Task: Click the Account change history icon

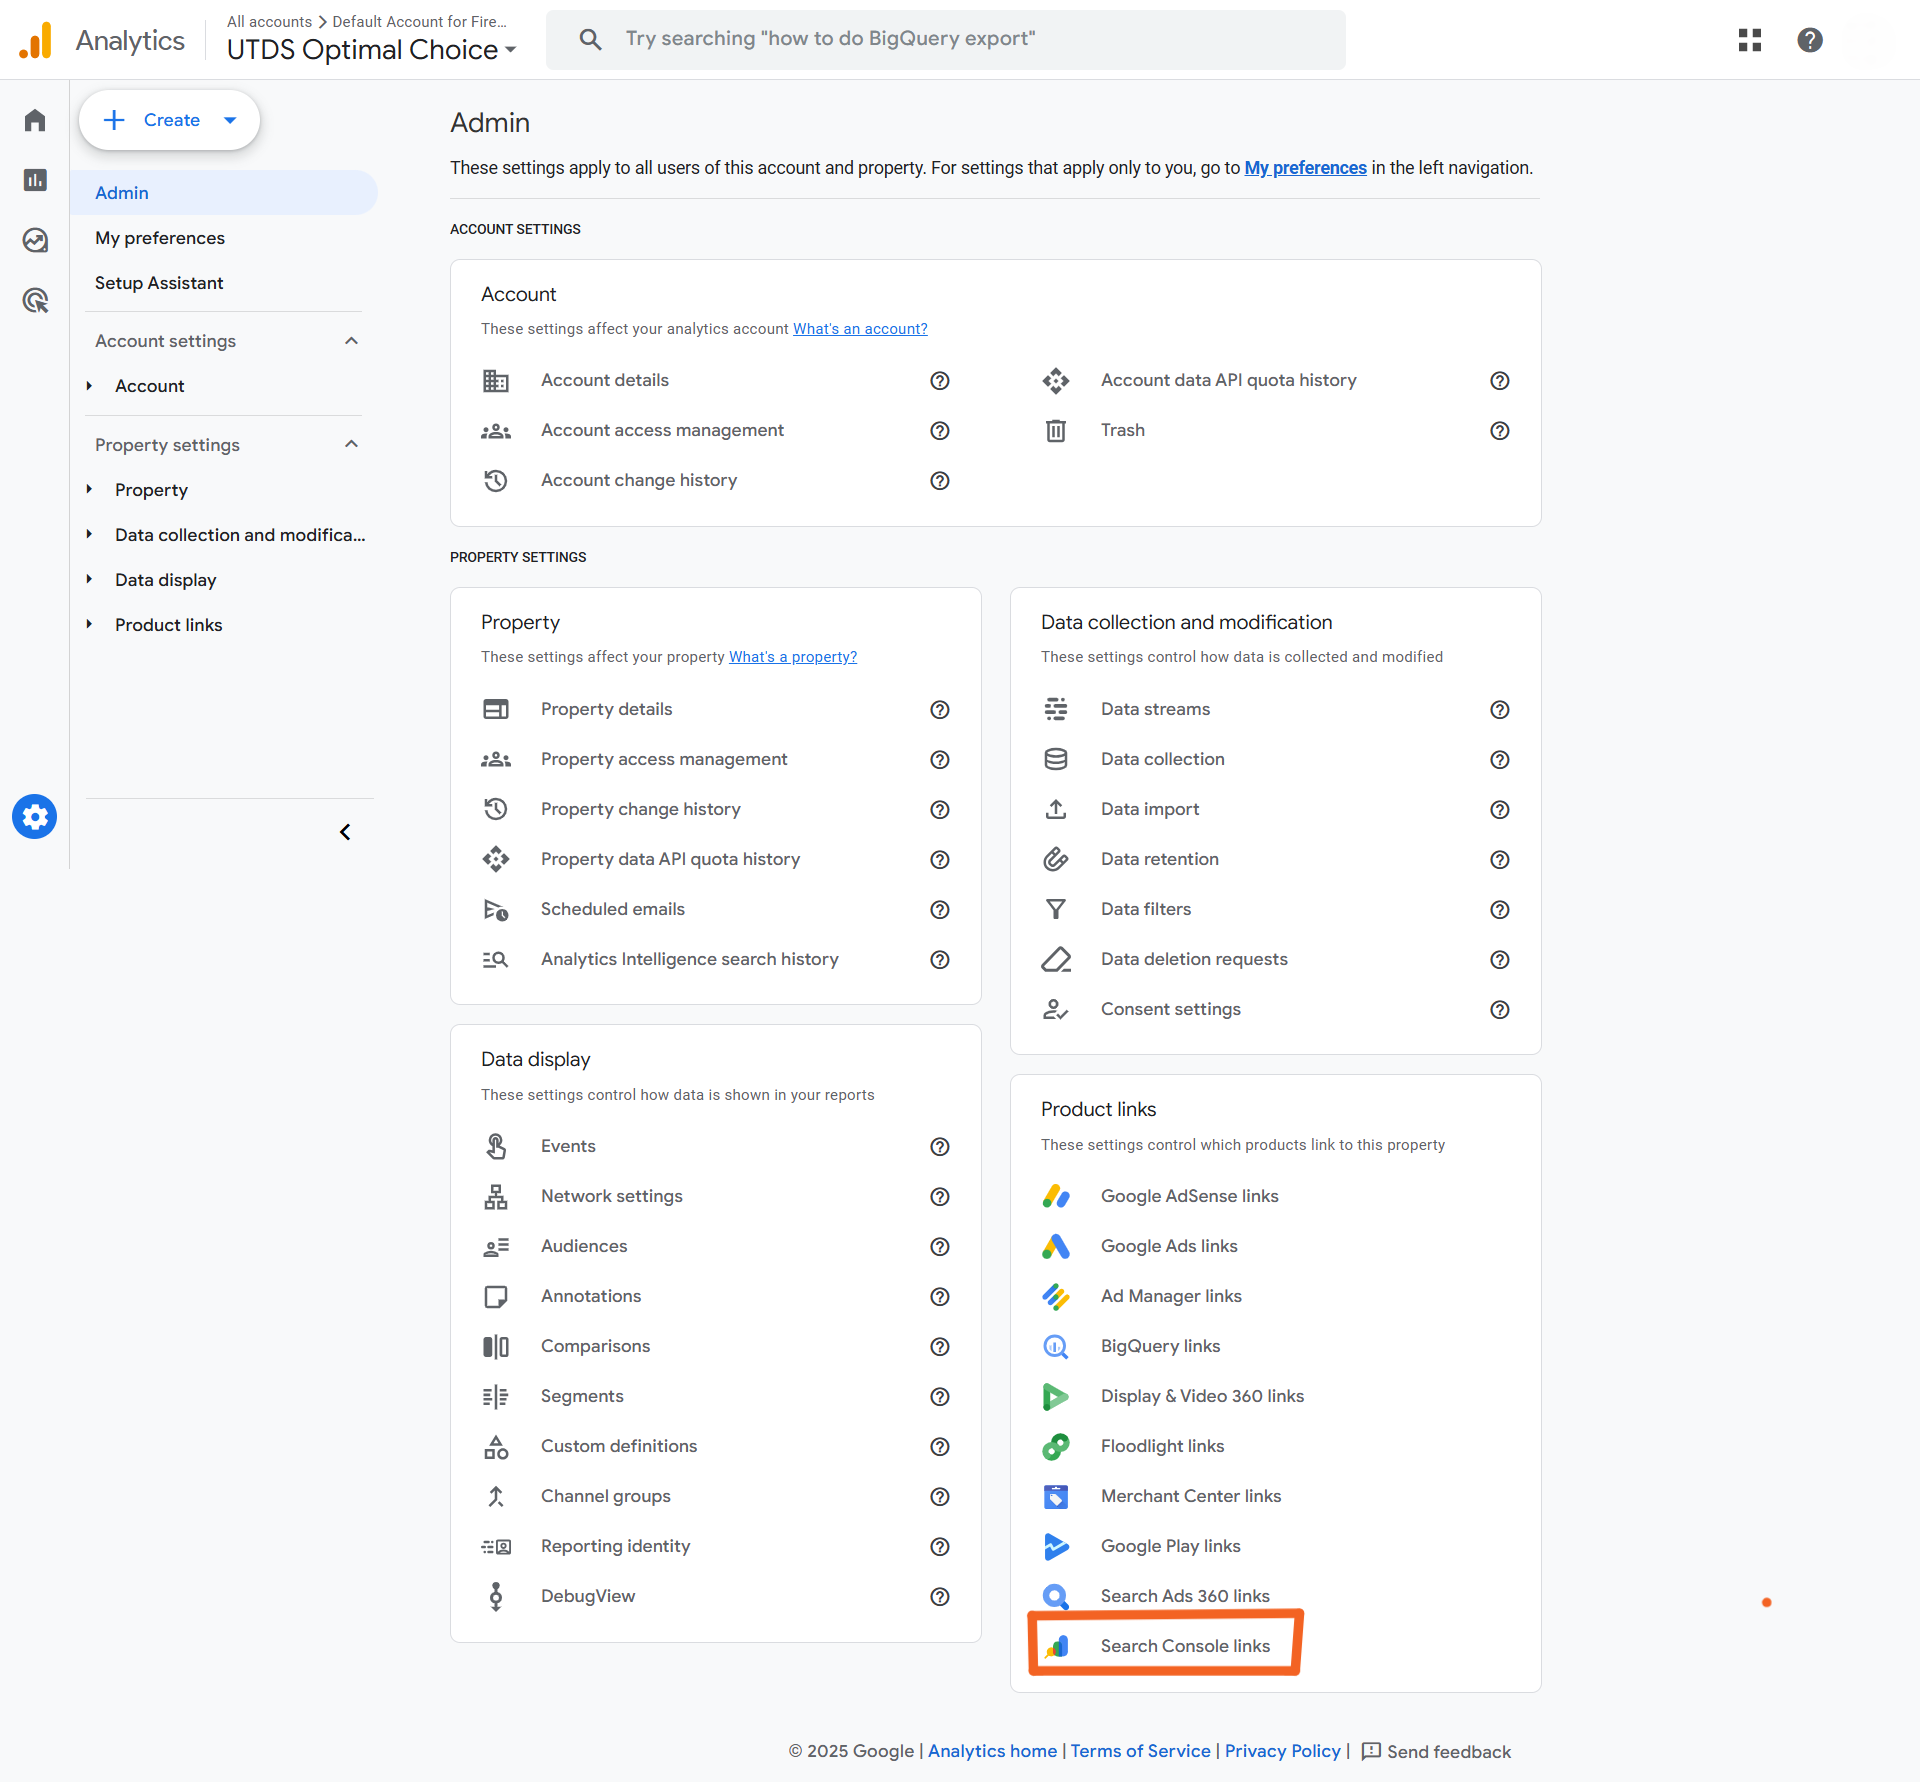Action: [496, 481]
